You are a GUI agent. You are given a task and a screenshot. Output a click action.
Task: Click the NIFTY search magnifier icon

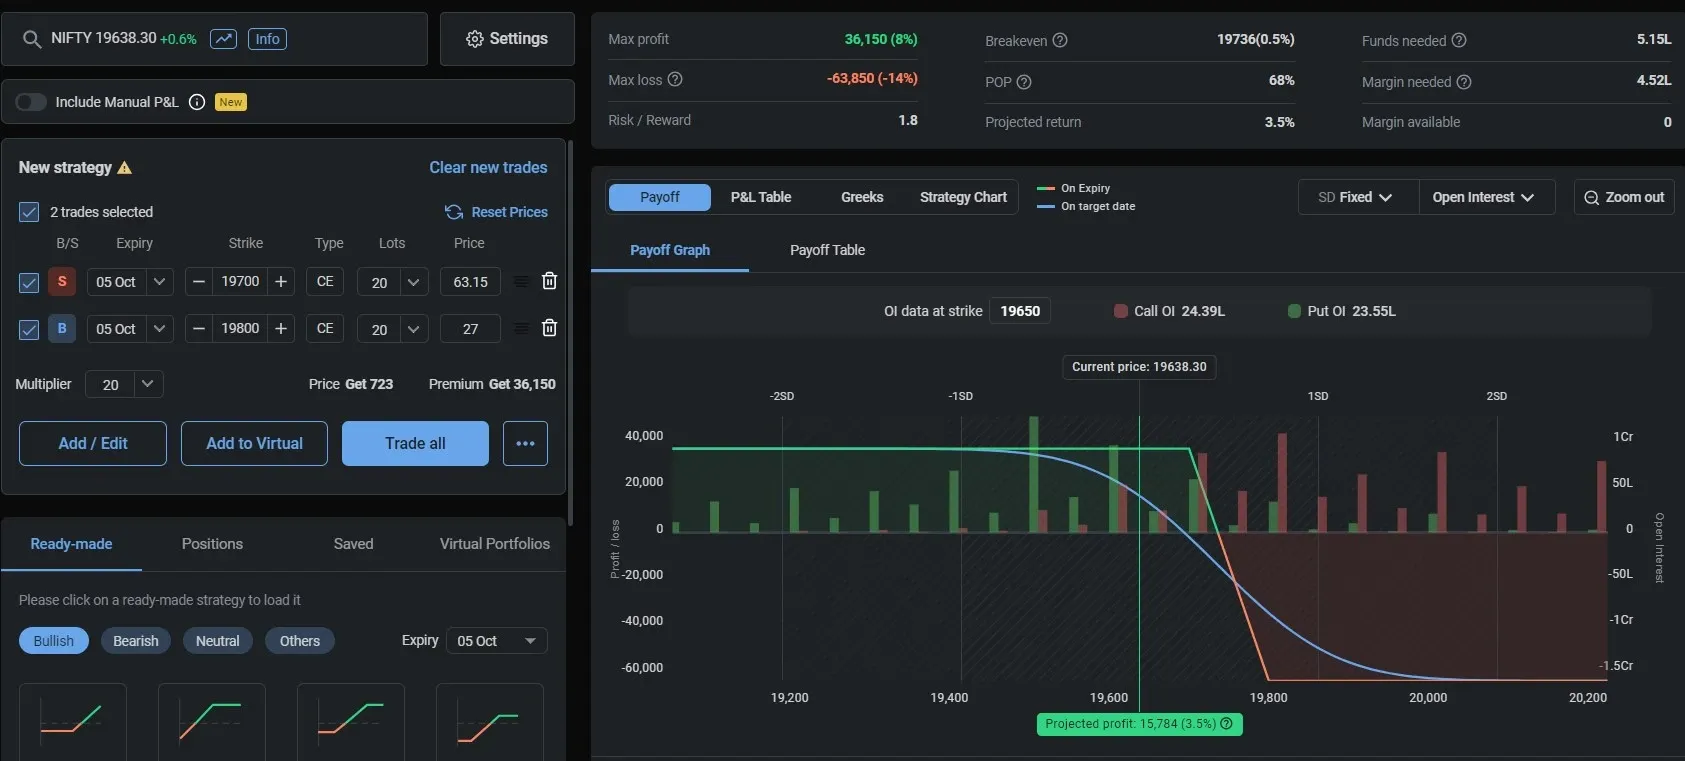click(x=32, y=40)
